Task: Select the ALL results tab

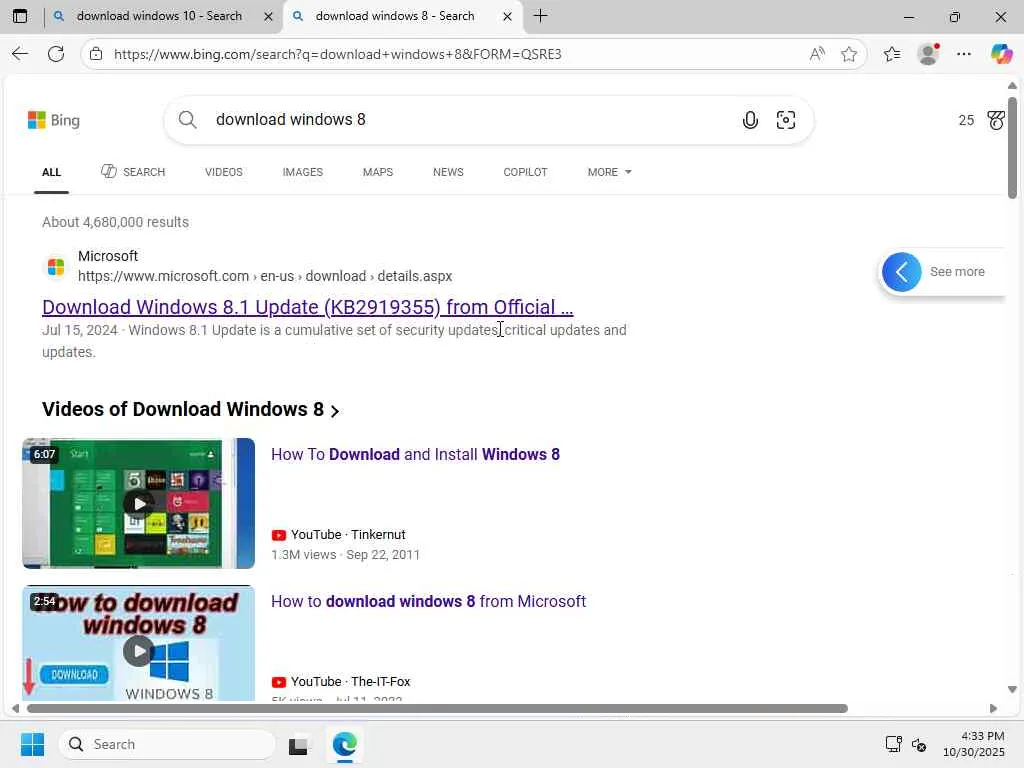Action: (52, 172)
